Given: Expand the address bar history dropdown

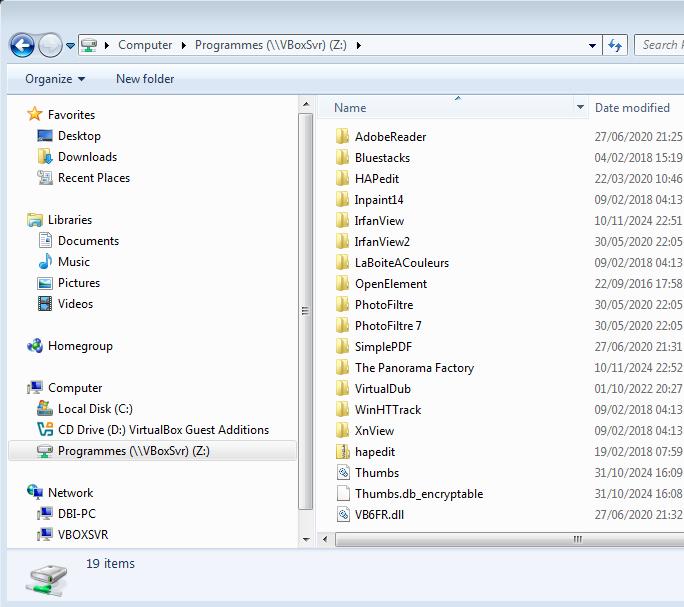Looking at the screenshot, I should pyautogui.click(x=592, y=45).
